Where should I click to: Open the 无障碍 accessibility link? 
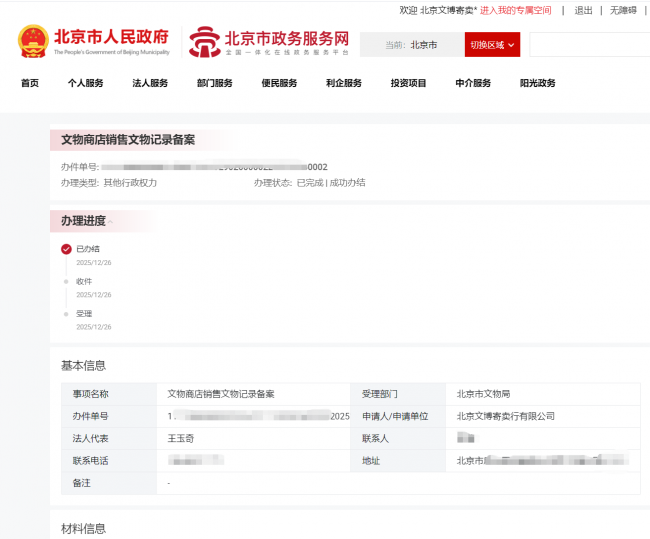pos(623,10)
